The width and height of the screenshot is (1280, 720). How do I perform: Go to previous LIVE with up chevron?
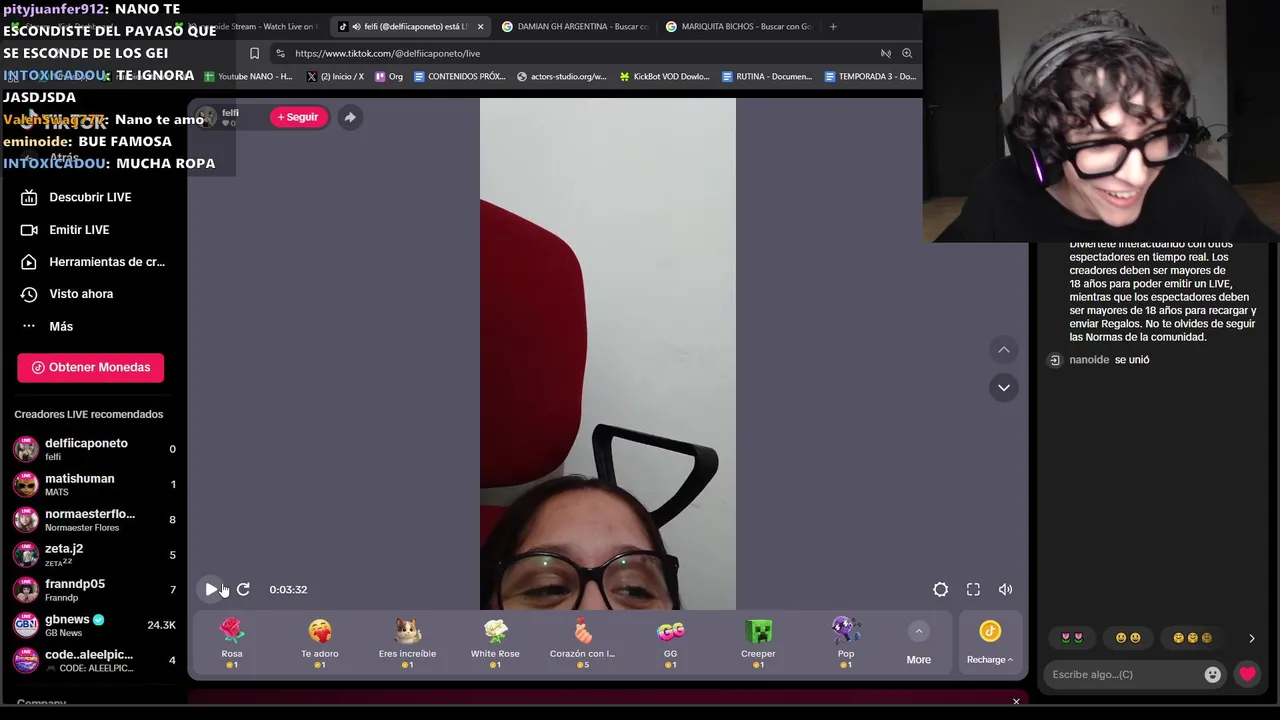coord(1003,350)
